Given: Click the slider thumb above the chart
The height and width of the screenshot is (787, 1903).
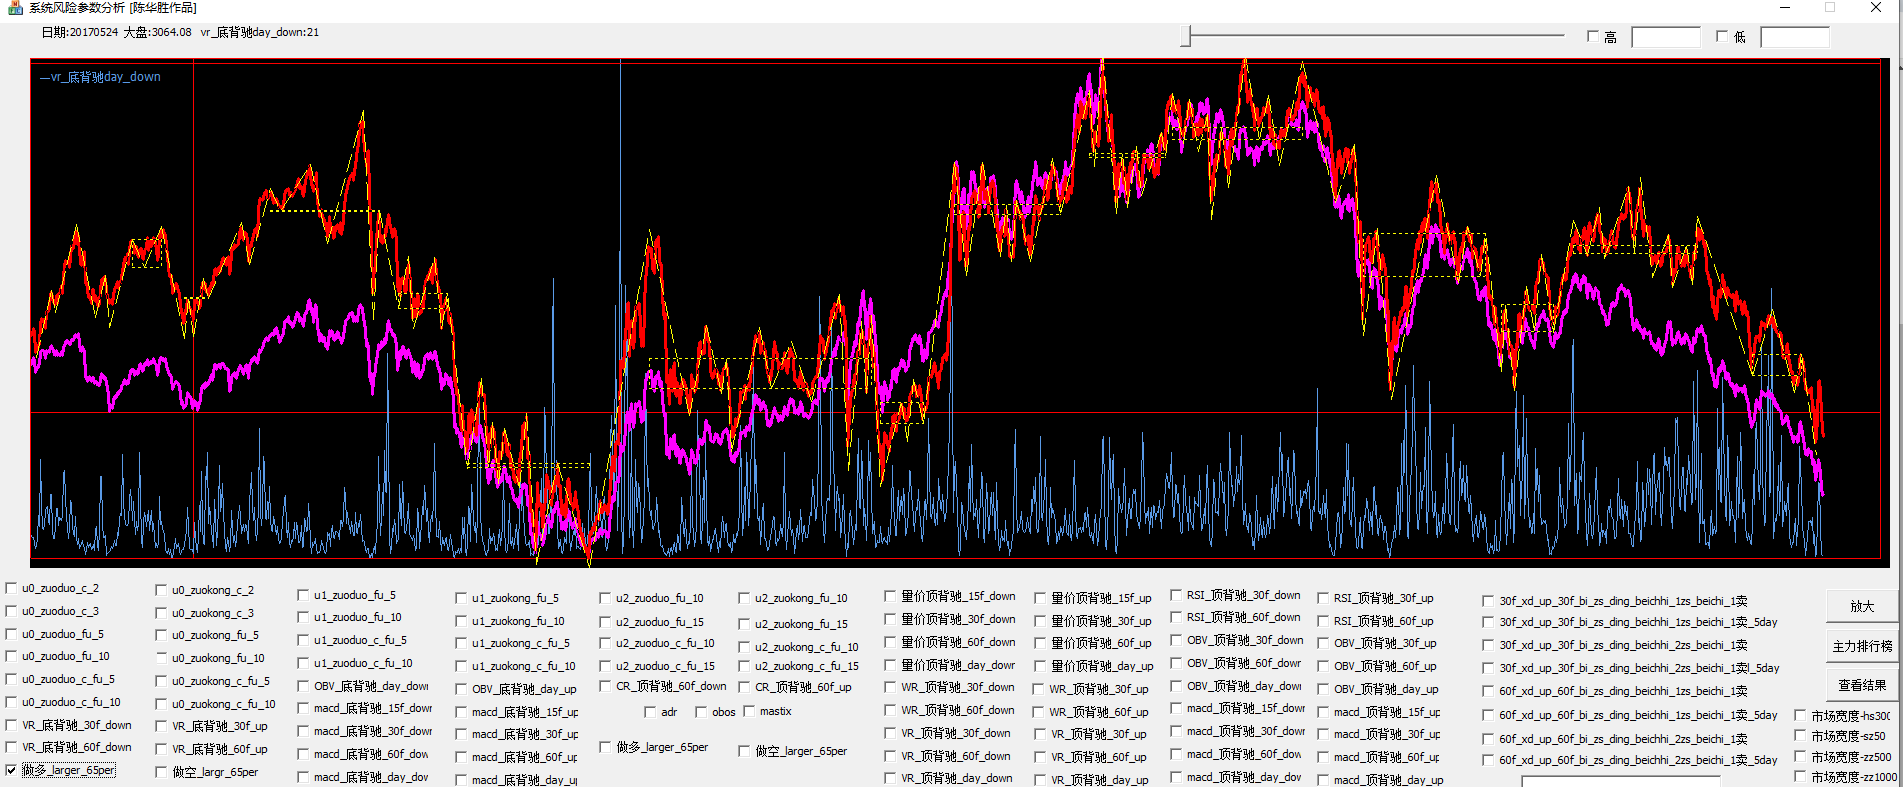Looking at the screenshot, I should (x=1186, y=36).
